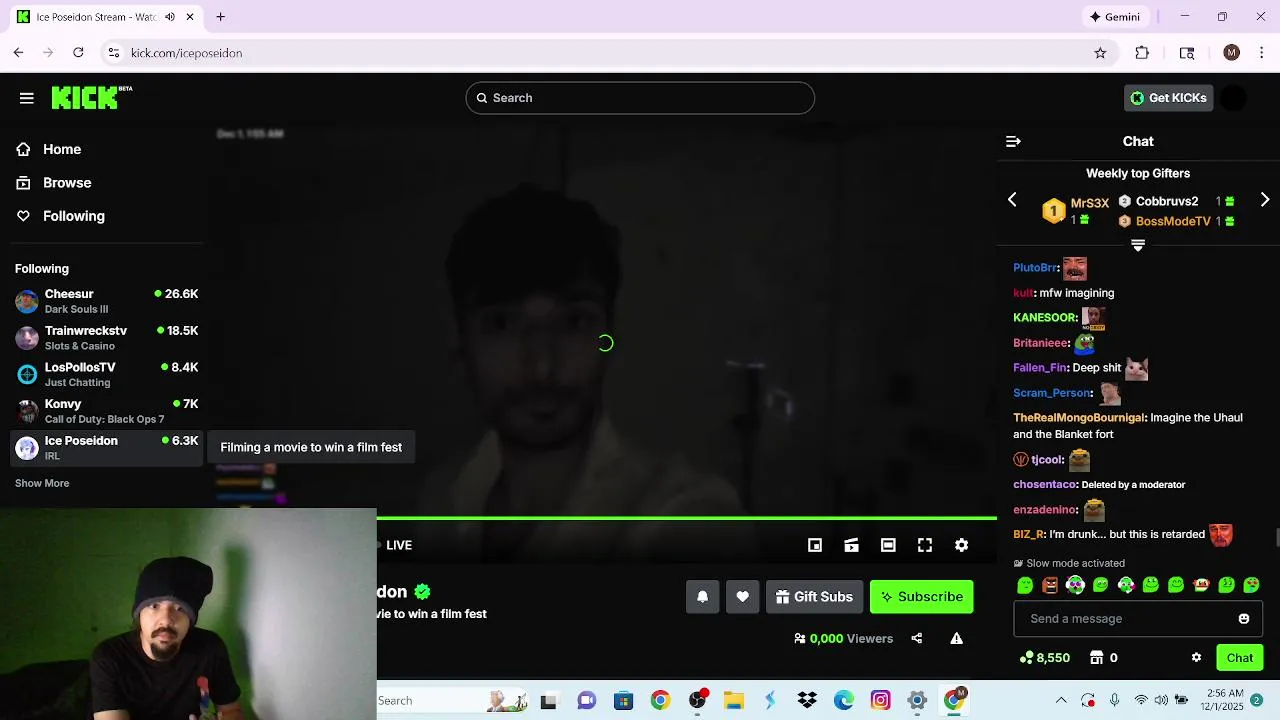Click the MrS3X top gifter name
The width and height of the screenshot is (1280, 720).
pyautogui.click(x=1089, y=203)
